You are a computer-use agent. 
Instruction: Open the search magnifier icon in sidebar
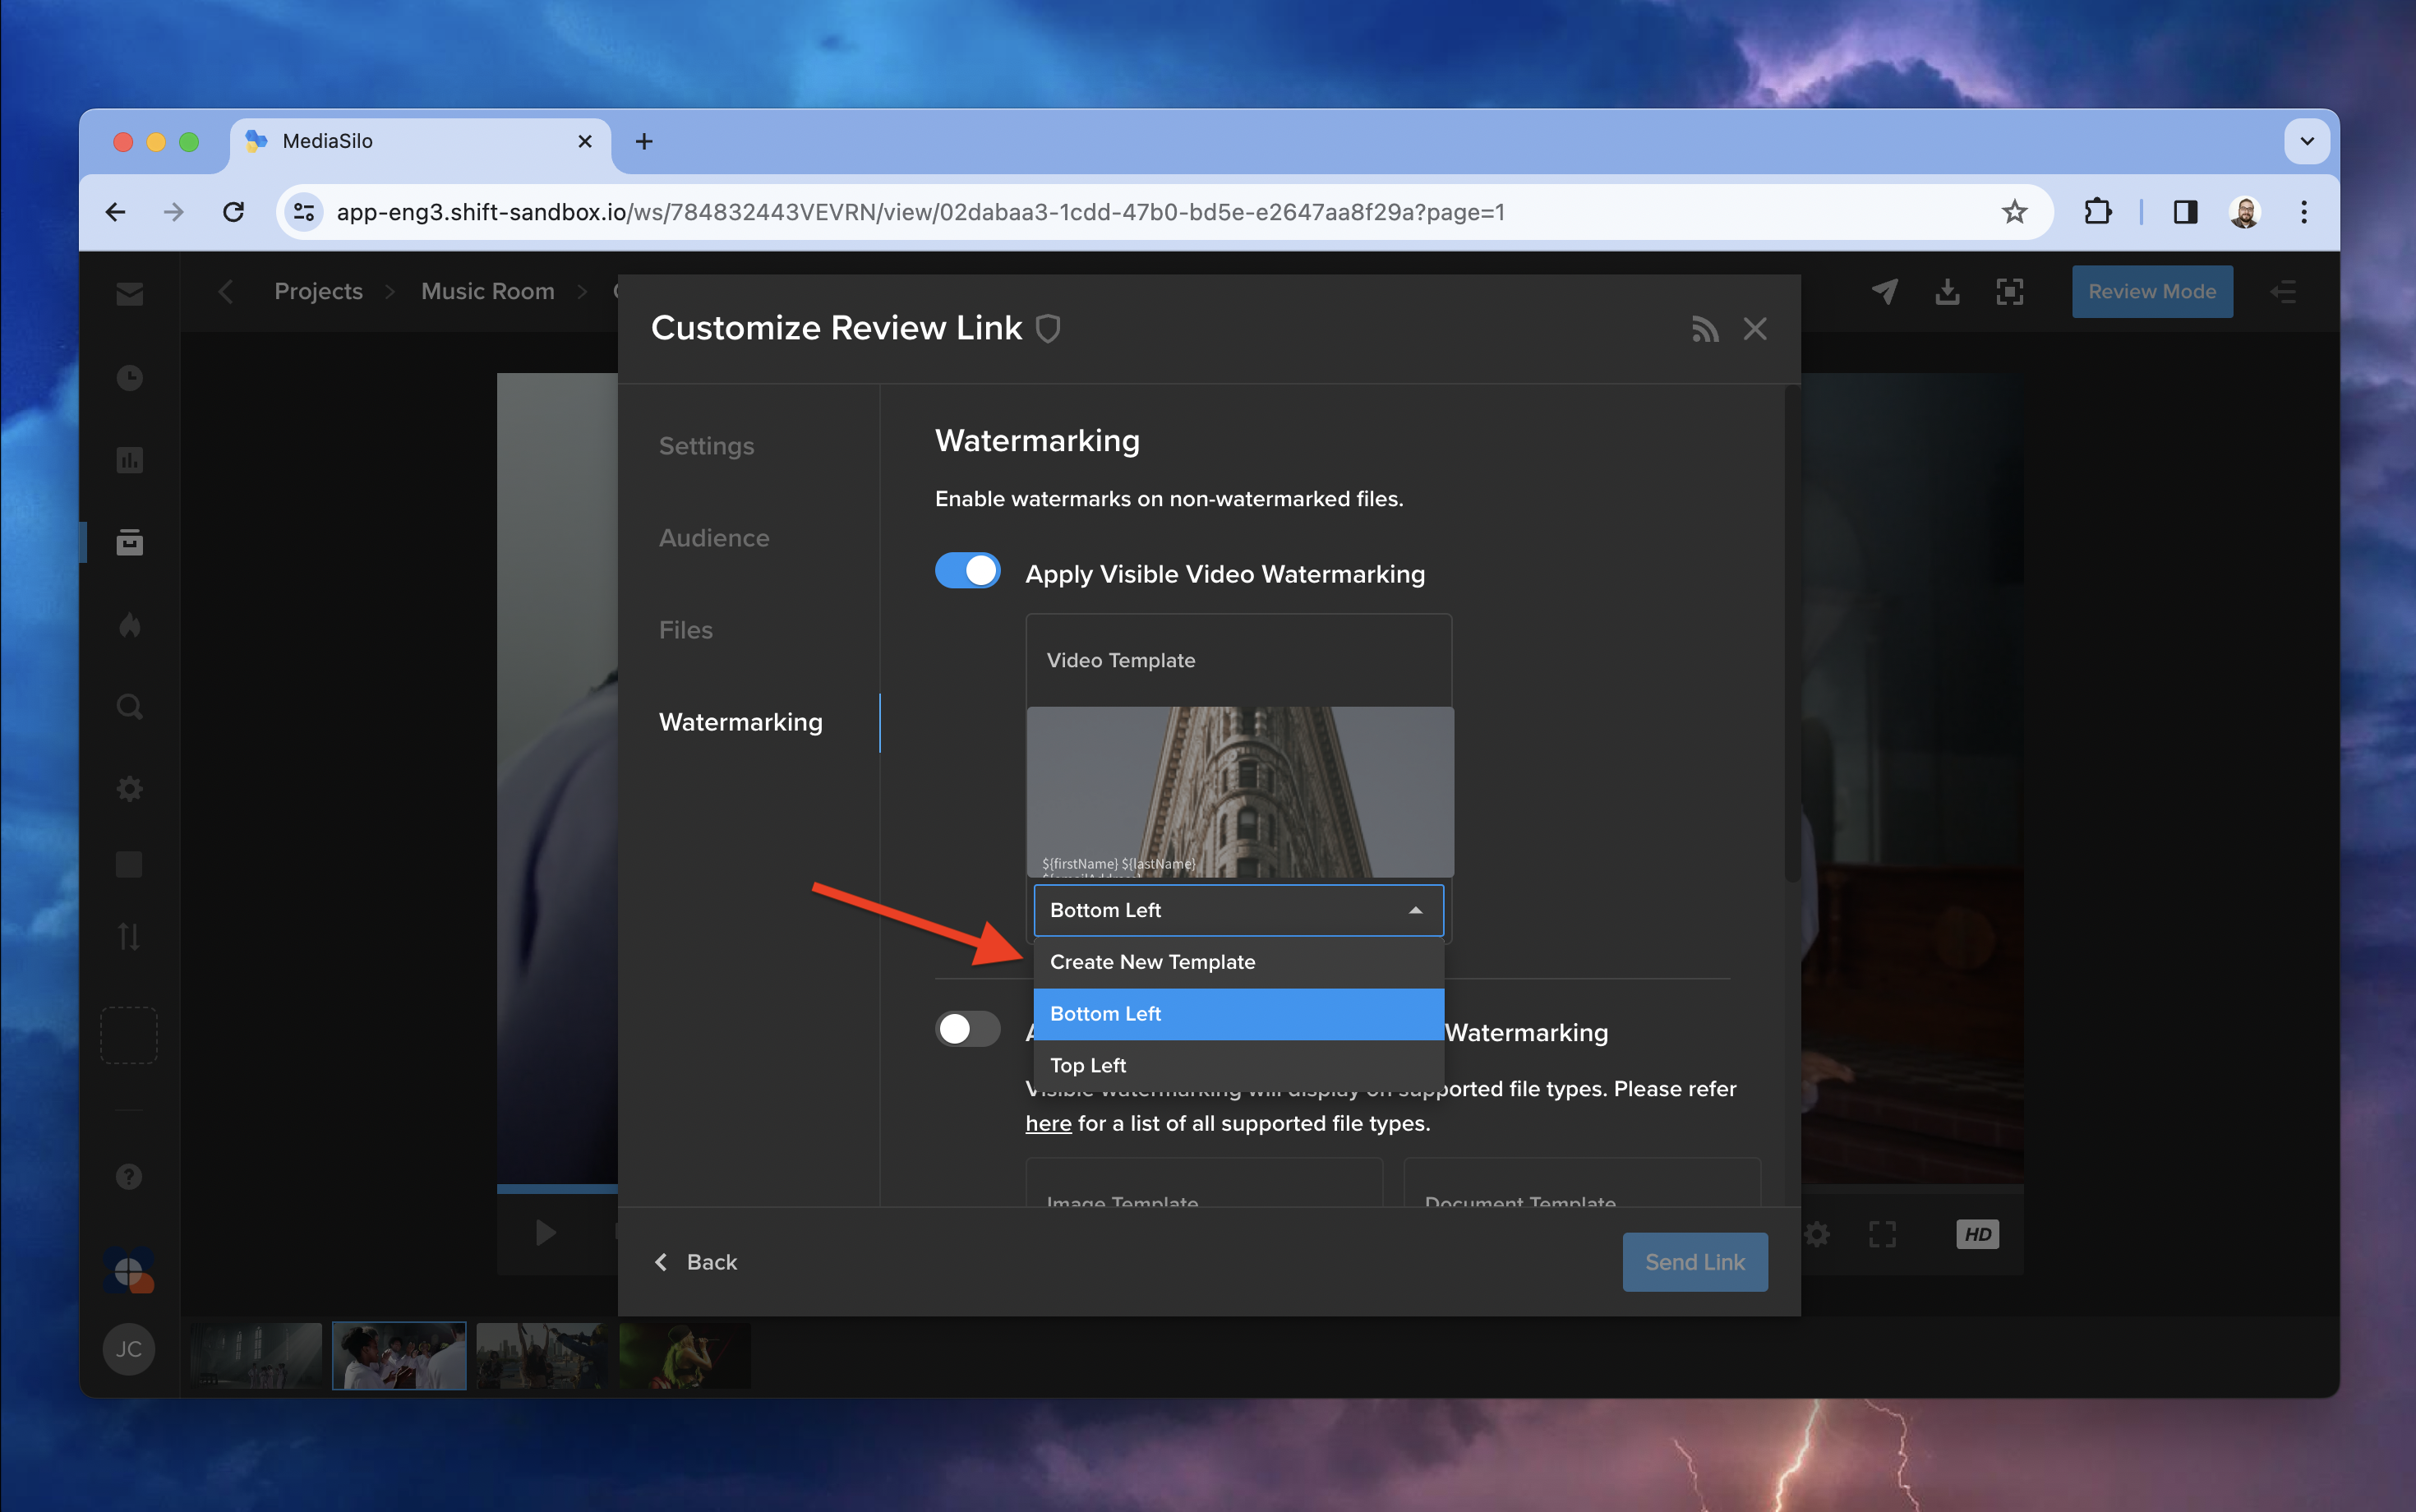[x=129, y=707]
